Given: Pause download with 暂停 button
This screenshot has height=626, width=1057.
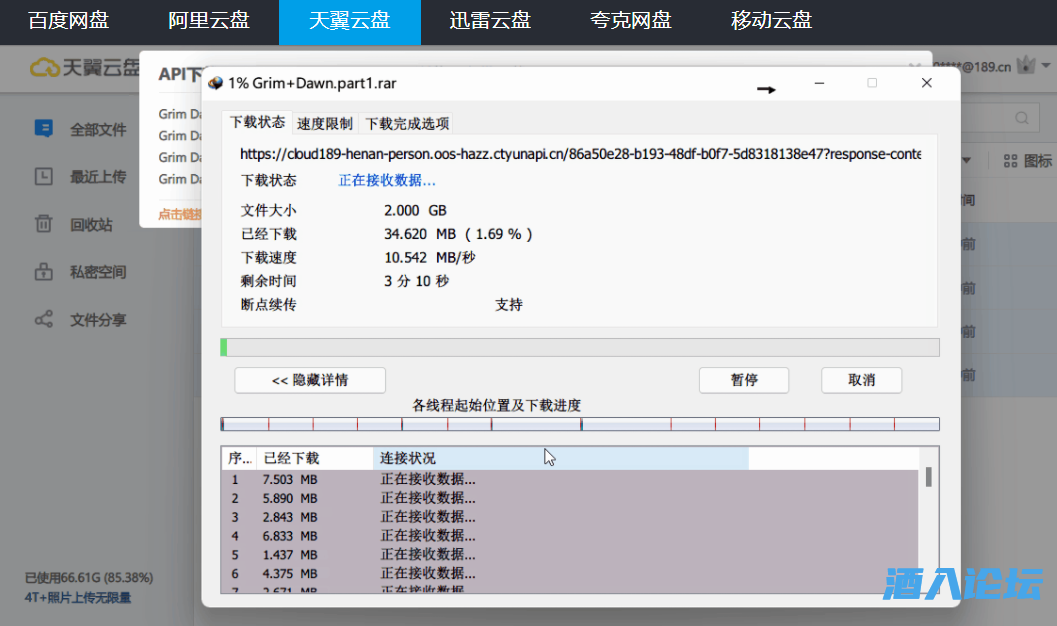Looking at the screenshot, I should 743,380.
